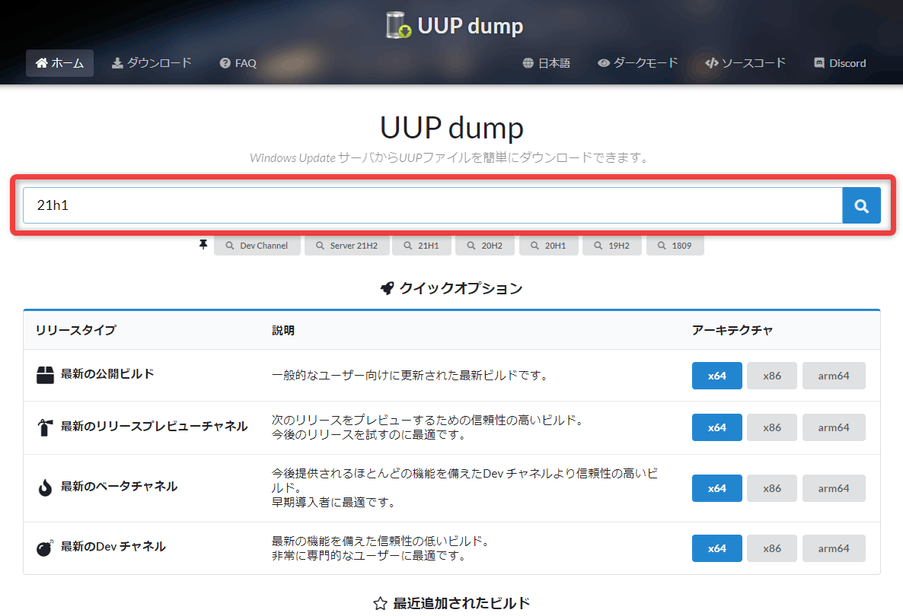Select the Server 21H2 quick search tag
The image size is (903, 616).
tap(347, 246)
